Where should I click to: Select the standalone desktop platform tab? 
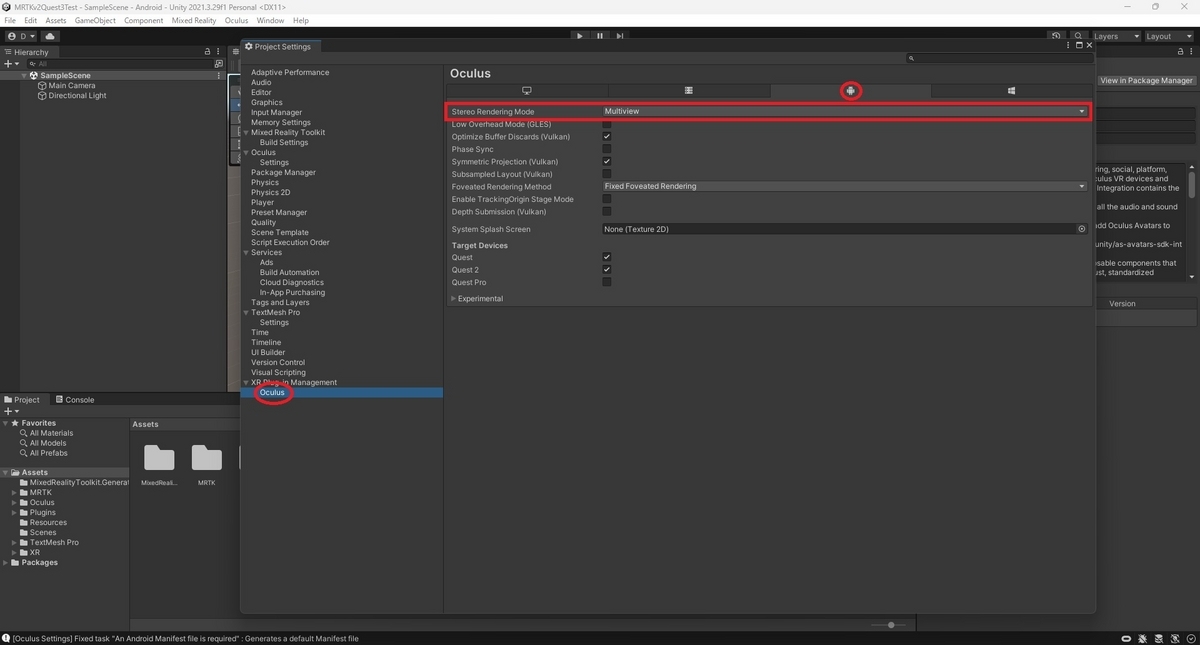527,90
